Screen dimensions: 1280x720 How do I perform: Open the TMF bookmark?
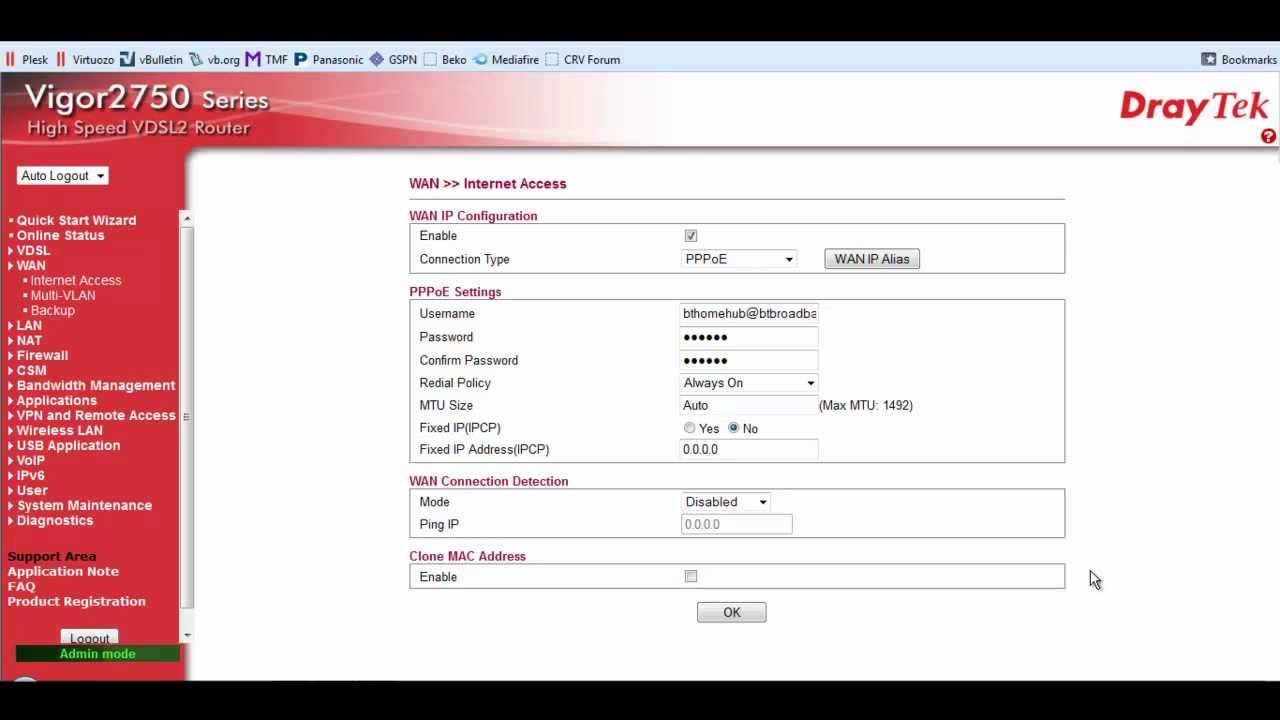tap(266, 60)
